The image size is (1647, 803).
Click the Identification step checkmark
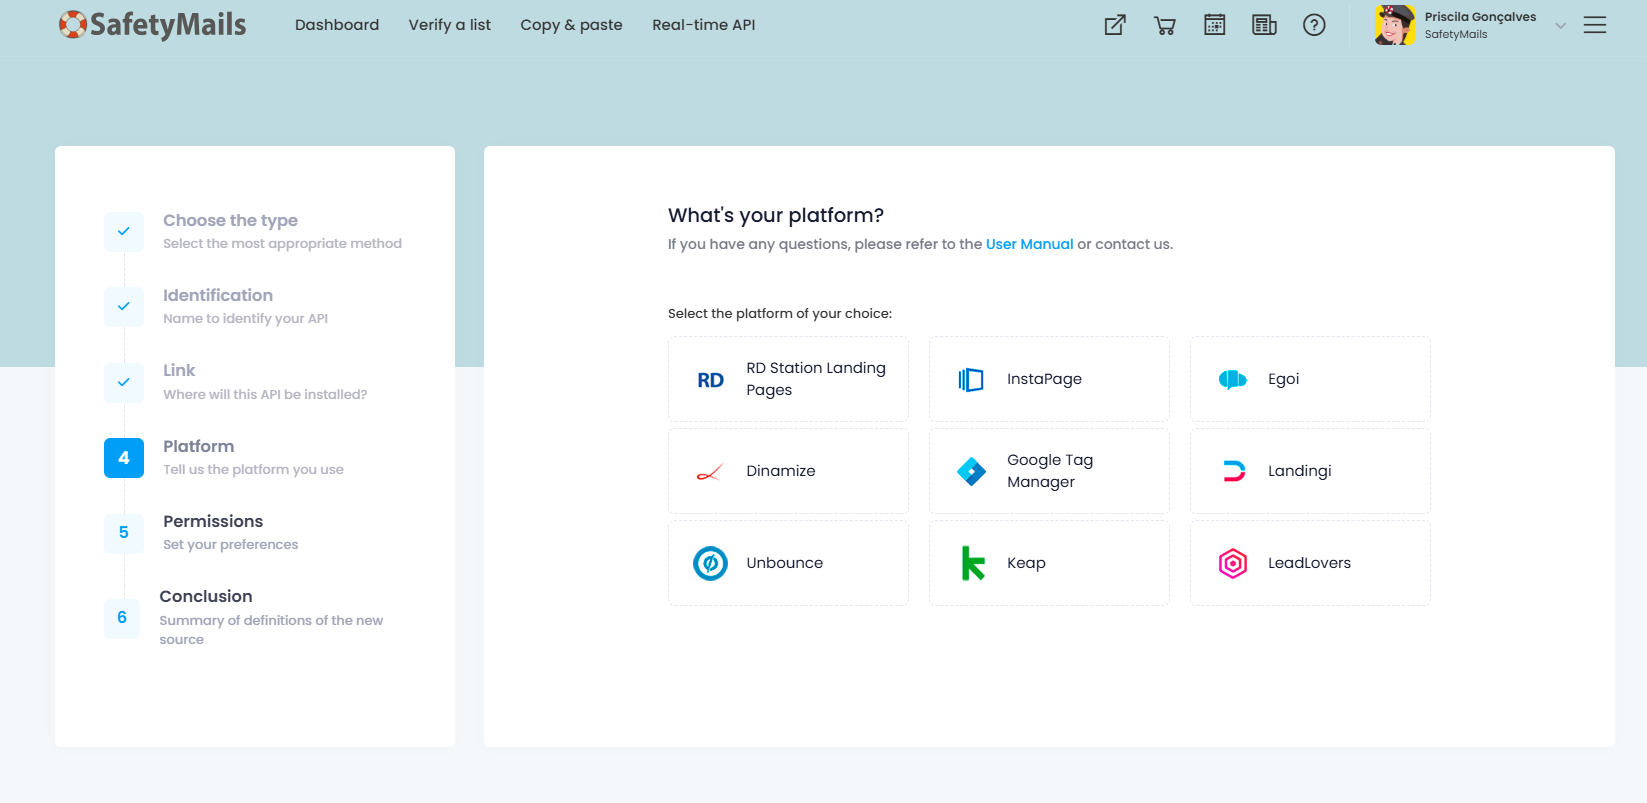click(x=124, y=306)
